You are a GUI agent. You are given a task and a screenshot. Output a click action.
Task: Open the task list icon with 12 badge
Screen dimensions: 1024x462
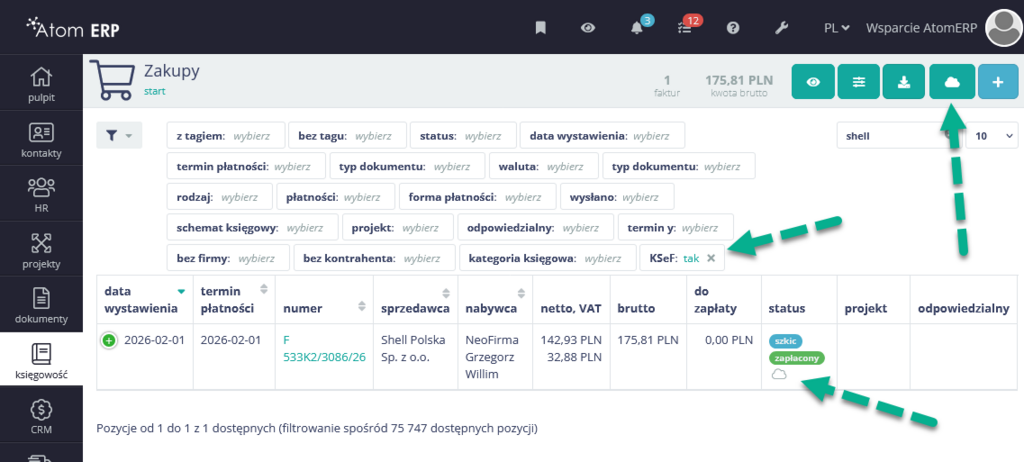coord(685,28)
